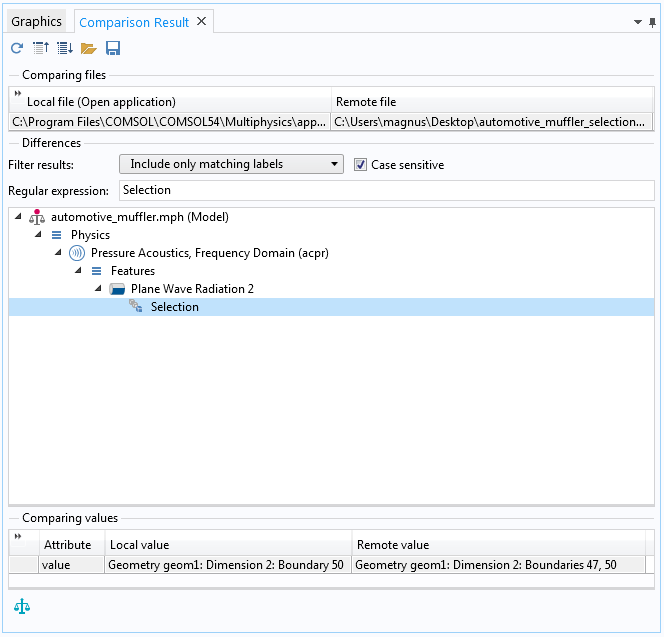Click the remote value 'Boundaries 47, 50' cell

[498, 565]
